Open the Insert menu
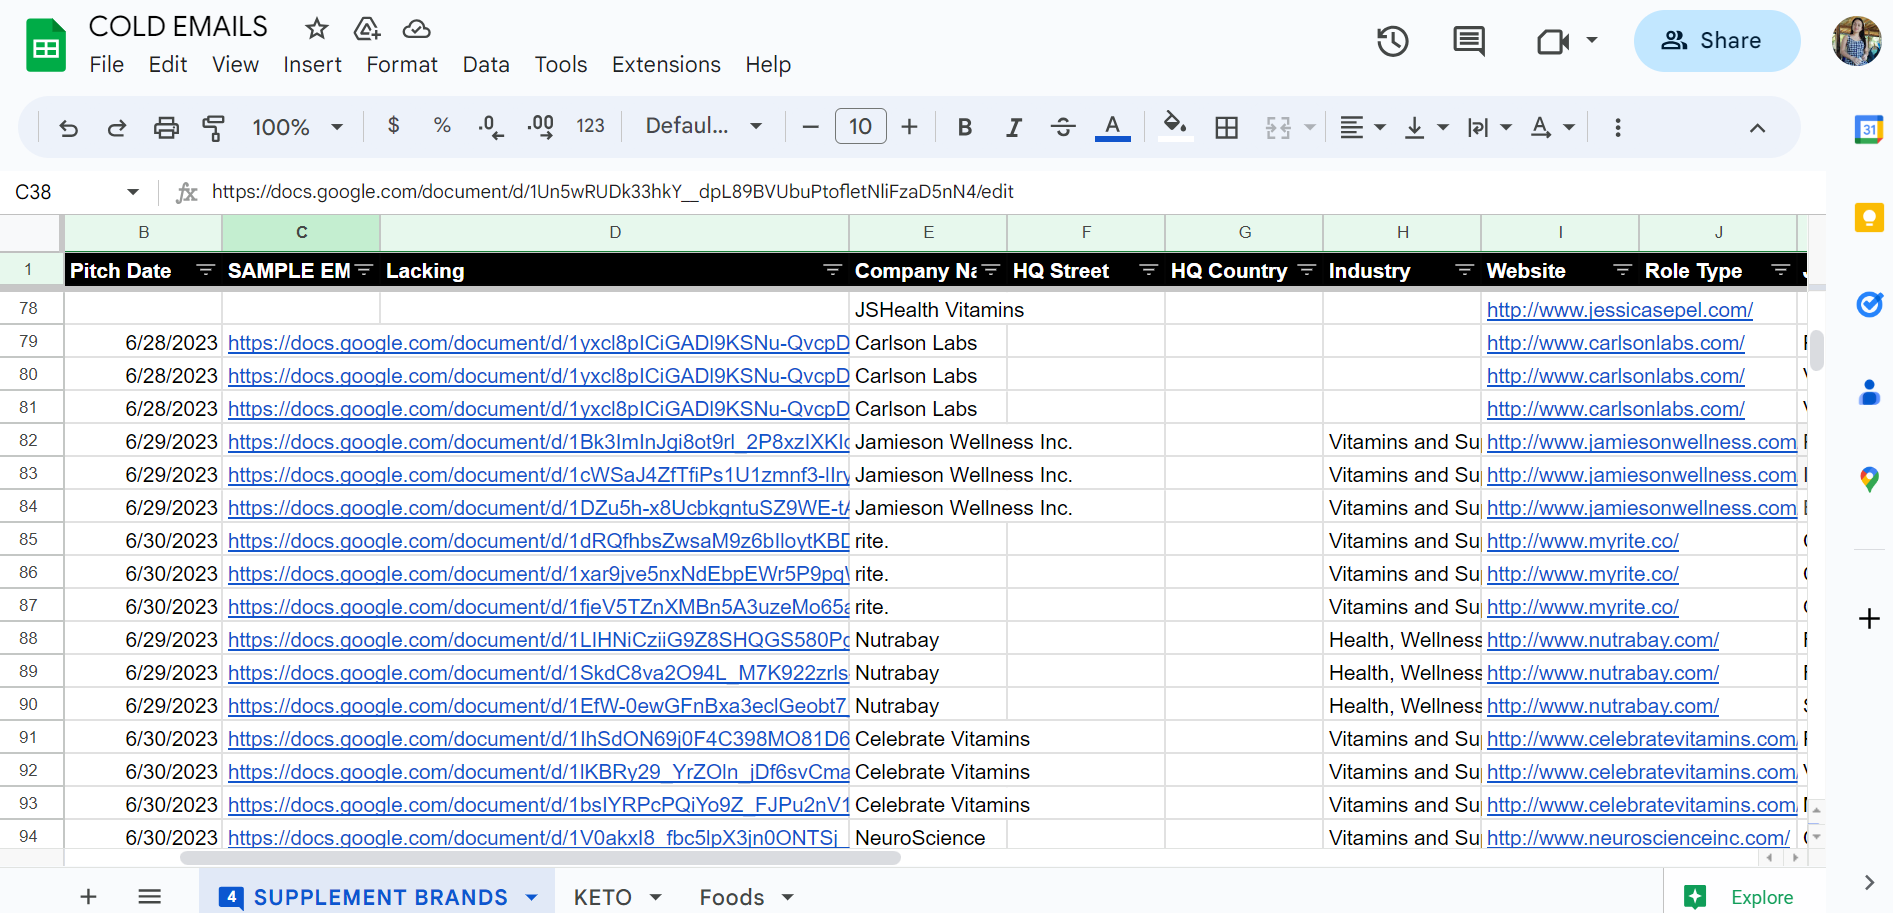This screenshot has height=913, width=1893. (x=312, y=65)
